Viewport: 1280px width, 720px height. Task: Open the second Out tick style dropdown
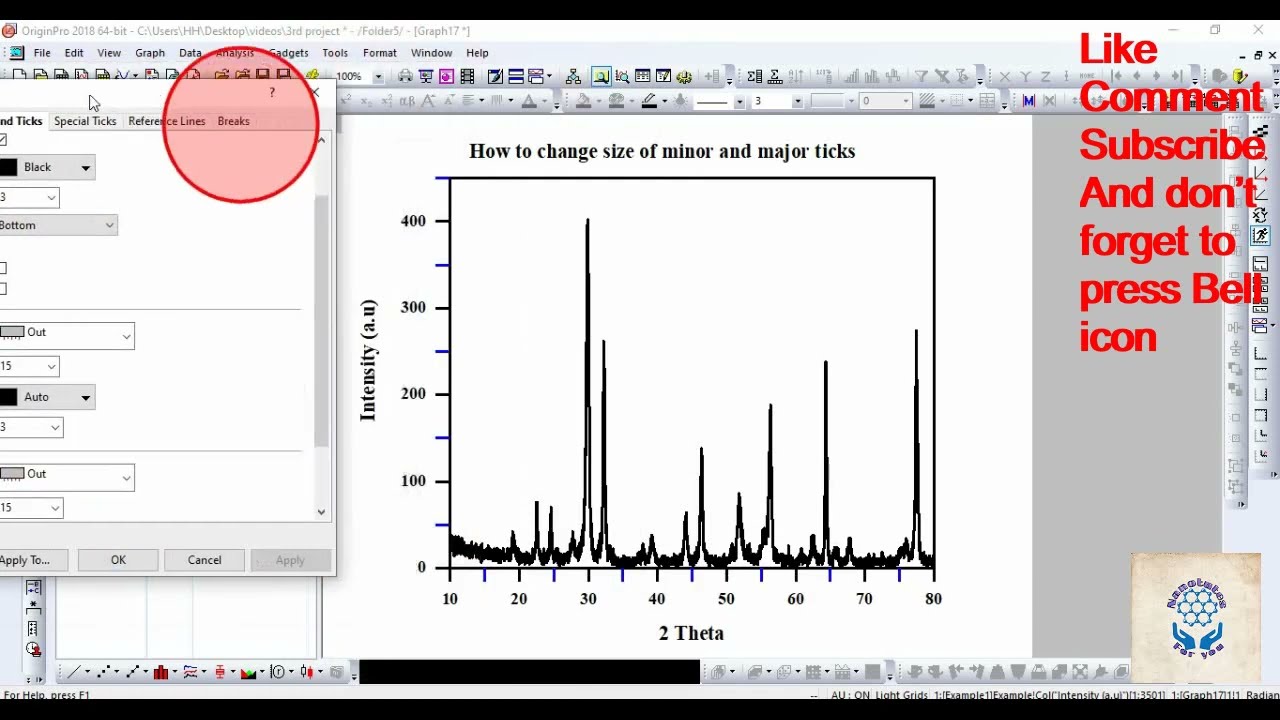(x=126, y=478)
